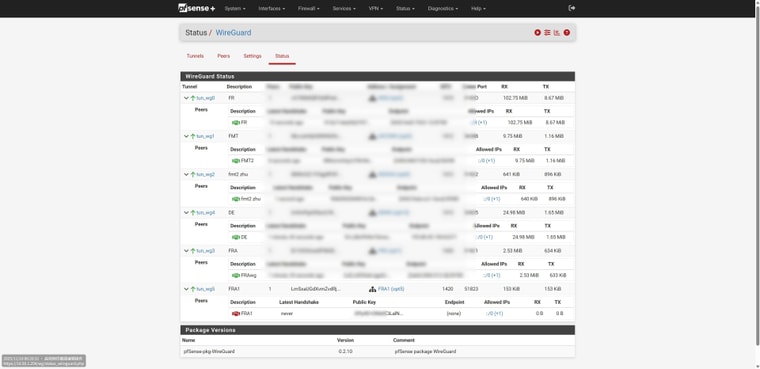Click the 51823 listen port of tun_wg5
This screenshot has width=760, height=369.
tap(471, 289)
